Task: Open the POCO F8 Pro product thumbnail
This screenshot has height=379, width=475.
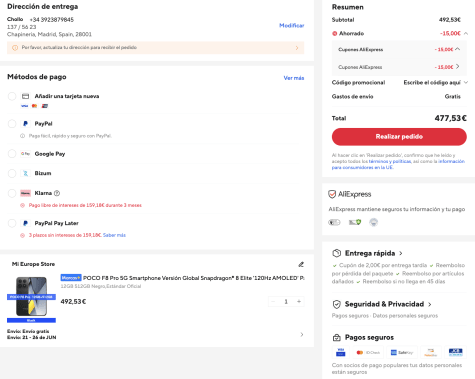Action: pos(31,299)
